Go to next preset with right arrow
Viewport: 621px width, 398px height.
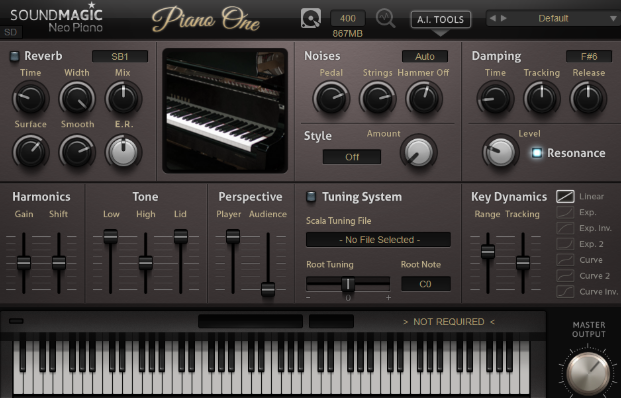coord(503,18)
